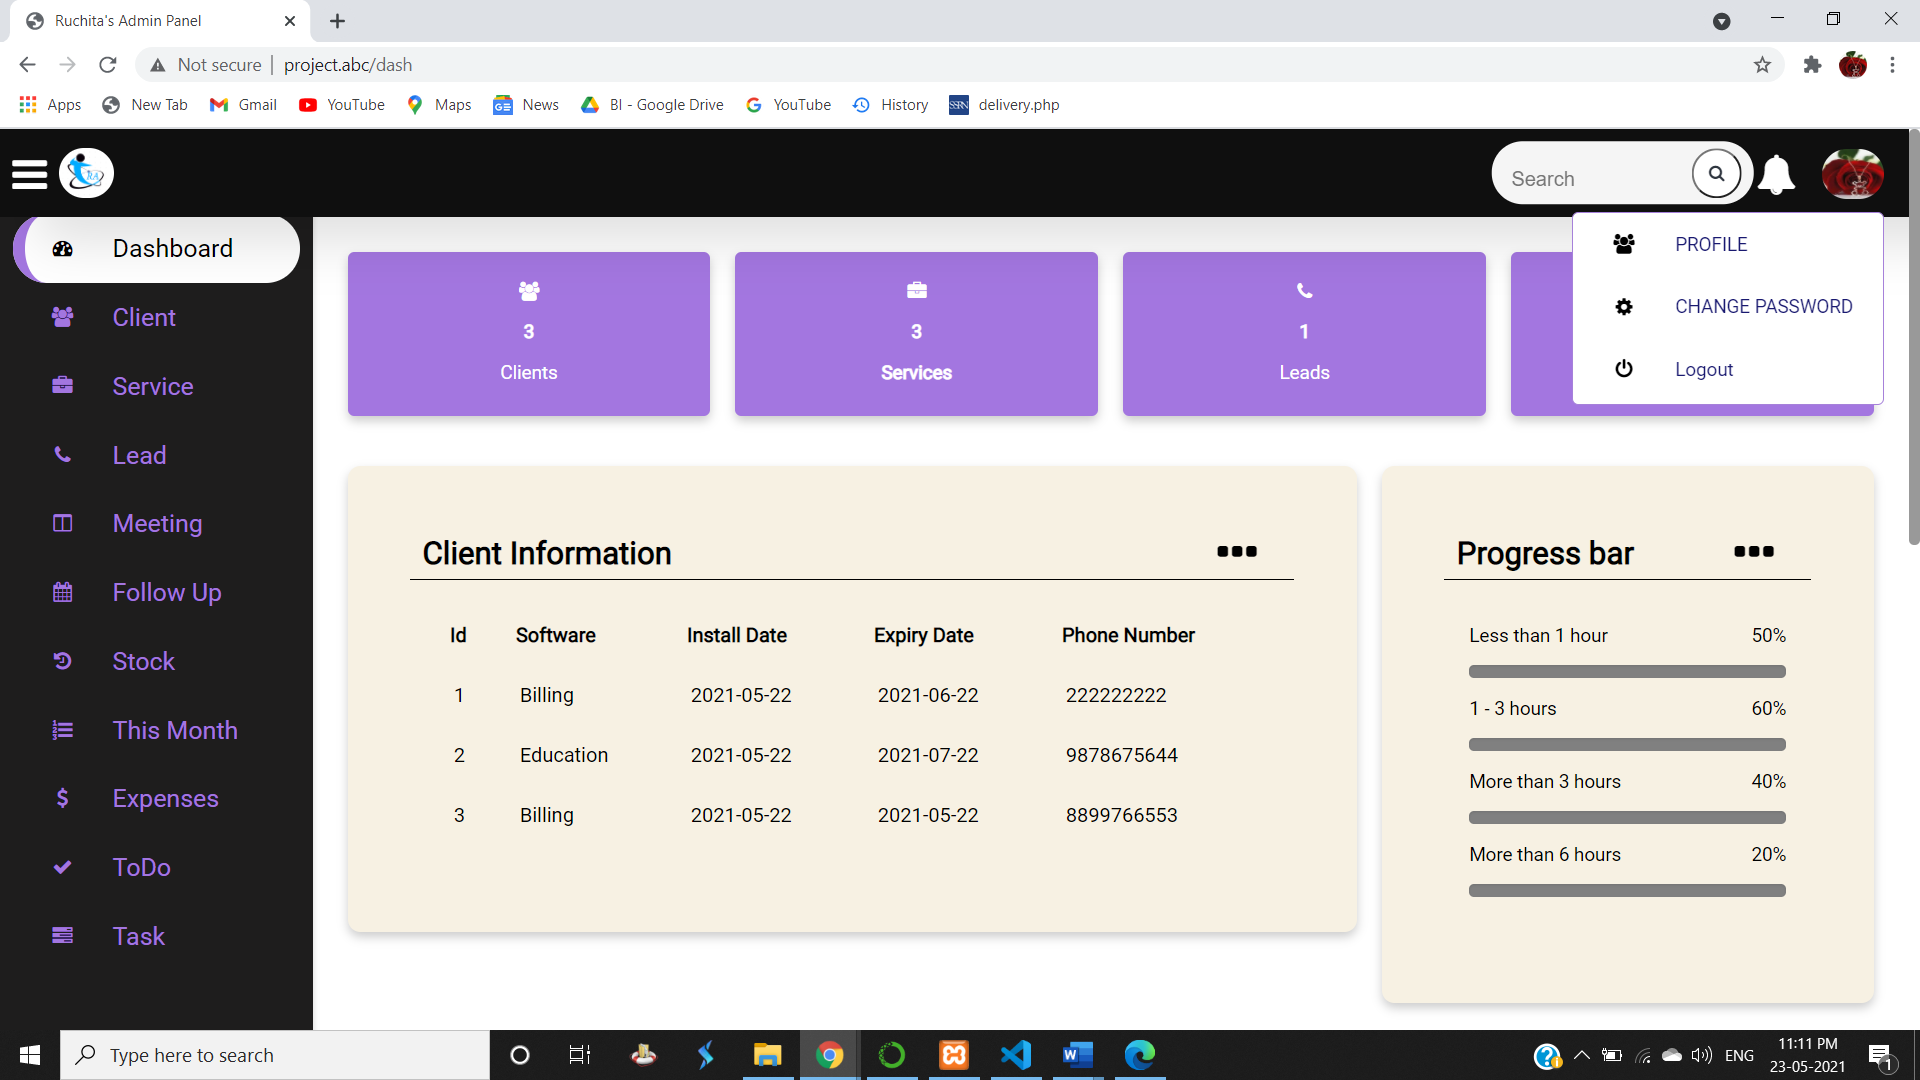This screenshot has height=1080, width=1920.
Task: Choose CHANGE PASSWORD option
Action: 1763,307
